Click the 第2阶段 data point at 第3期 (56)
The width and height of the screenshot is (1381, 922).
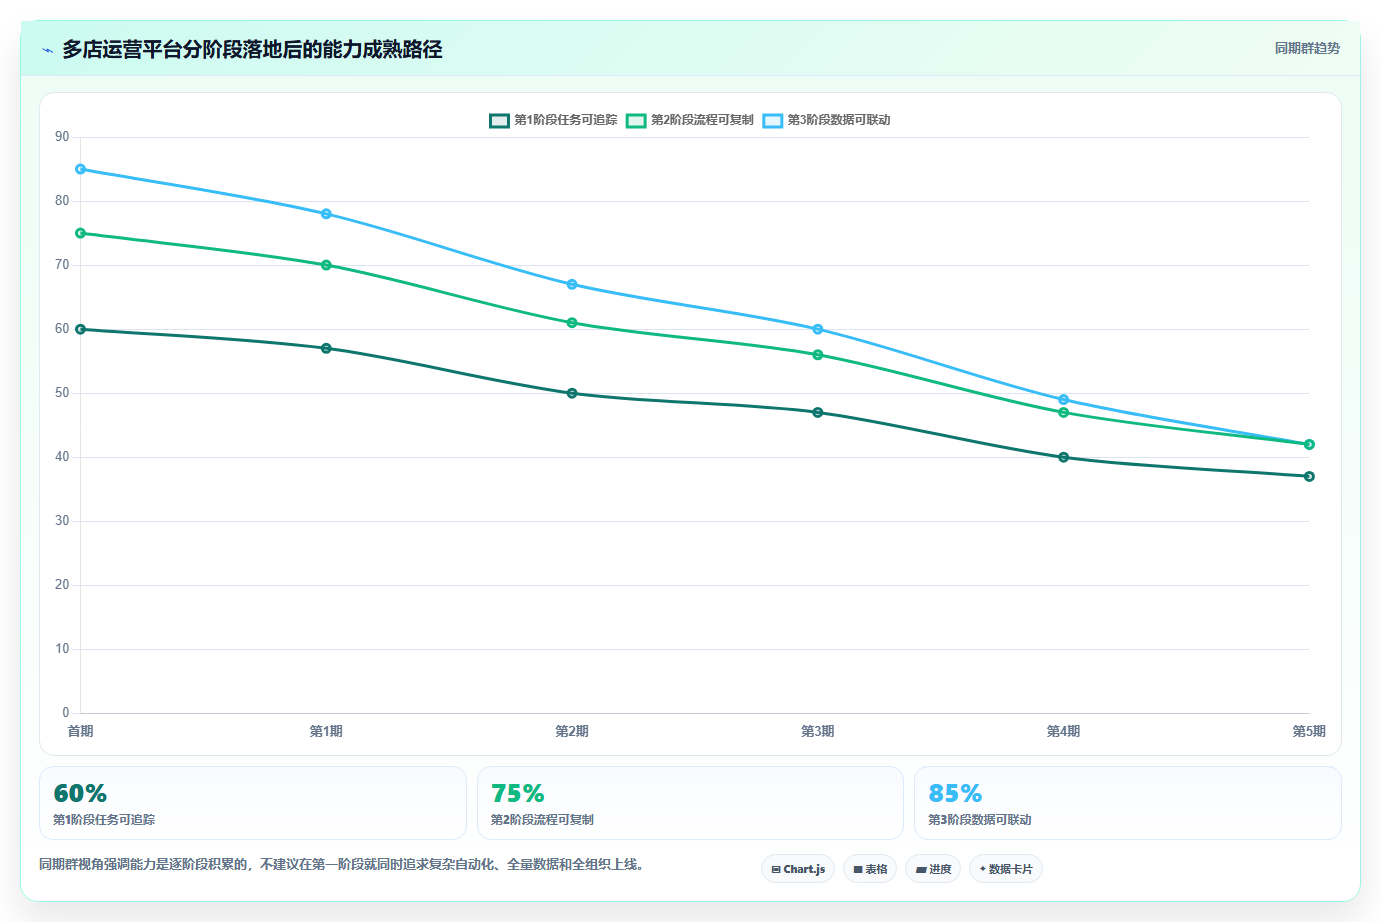(818, 355)
